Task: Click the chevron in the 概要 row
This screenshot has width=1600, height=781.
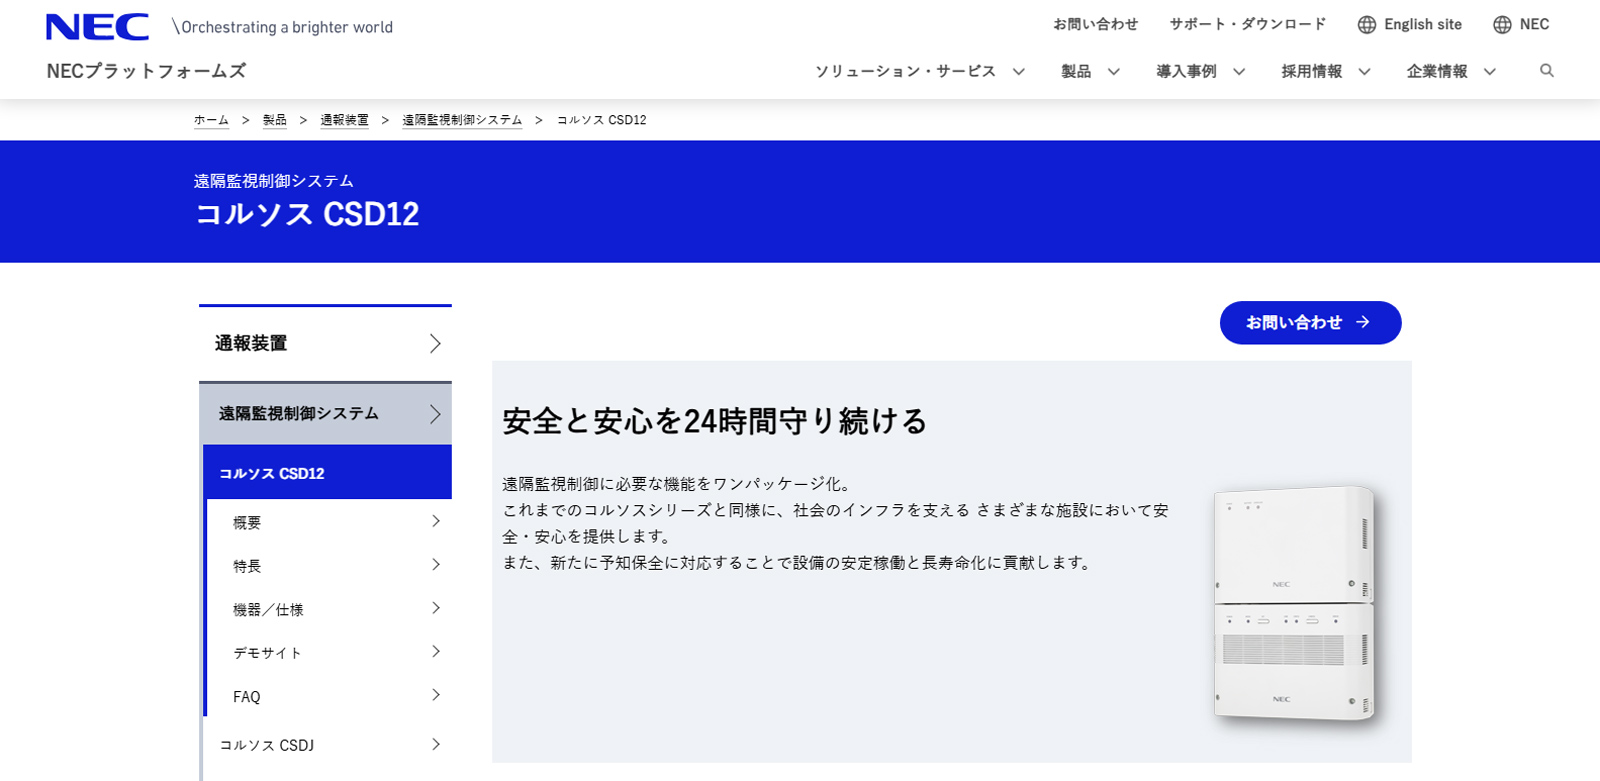Action: pyautogui.click(x=436, y=521)
